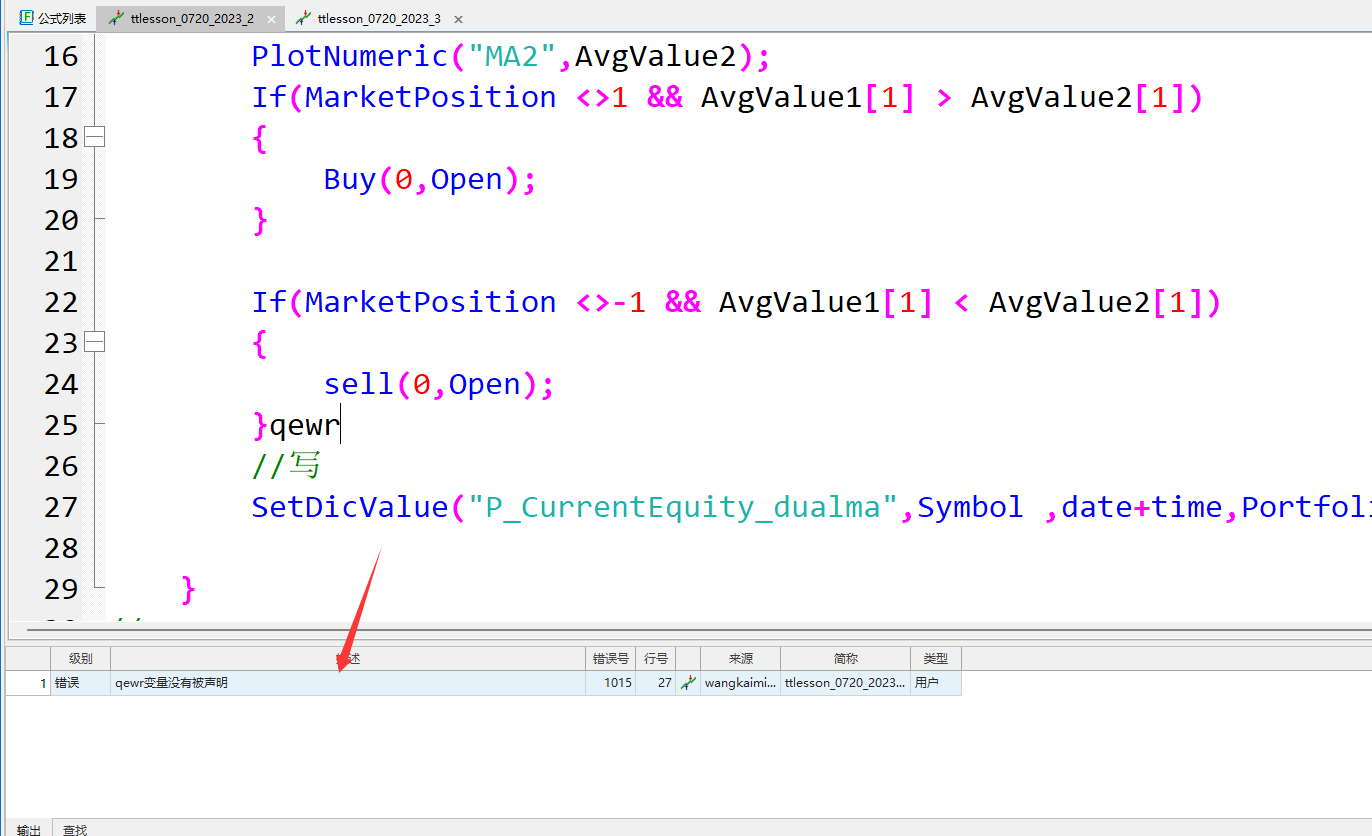Viewport: 1372px width, 836px height.
Task: Collapse the code block at line 23
Action: tap(94, 343)
